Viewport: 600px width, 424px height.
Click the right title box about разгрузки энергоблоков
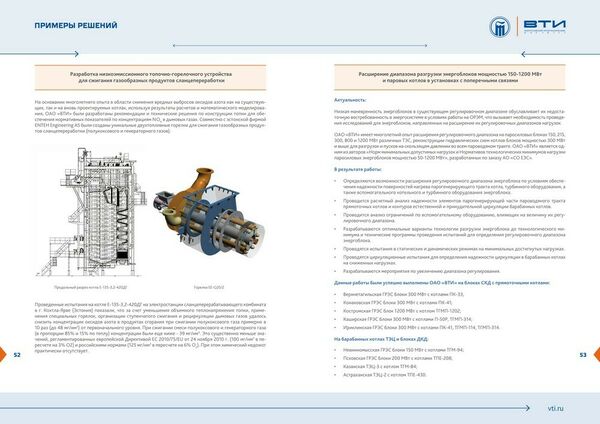[450, 77]
